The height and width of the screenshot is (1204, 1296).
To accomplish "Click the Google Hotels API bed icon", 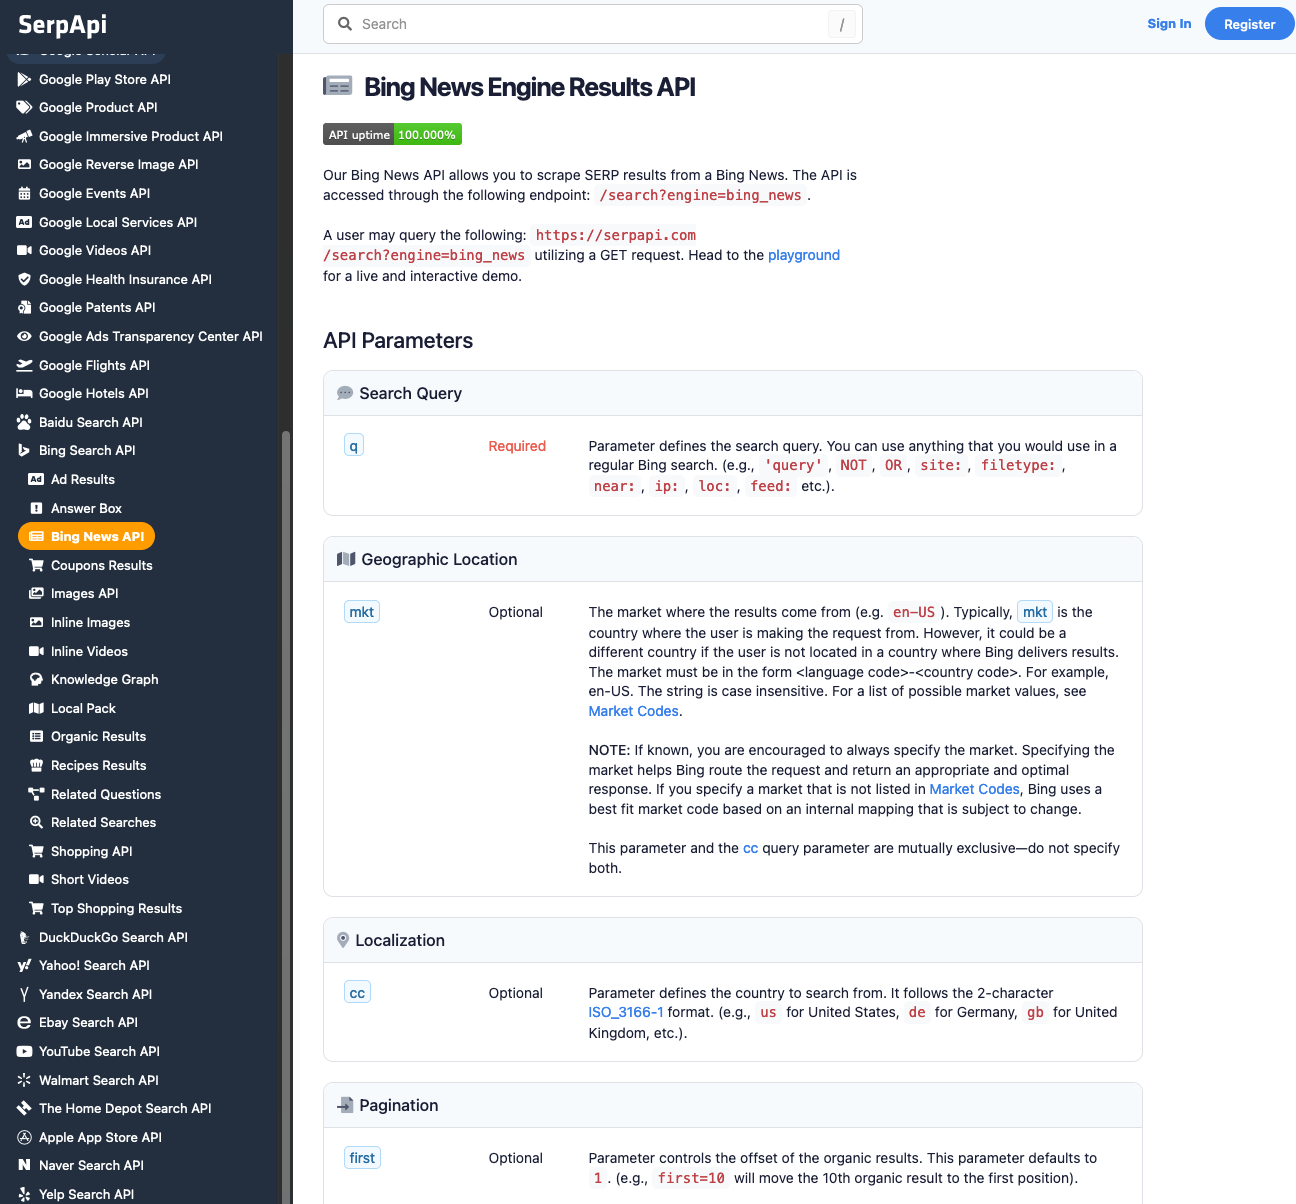I will tap(24, 393).
